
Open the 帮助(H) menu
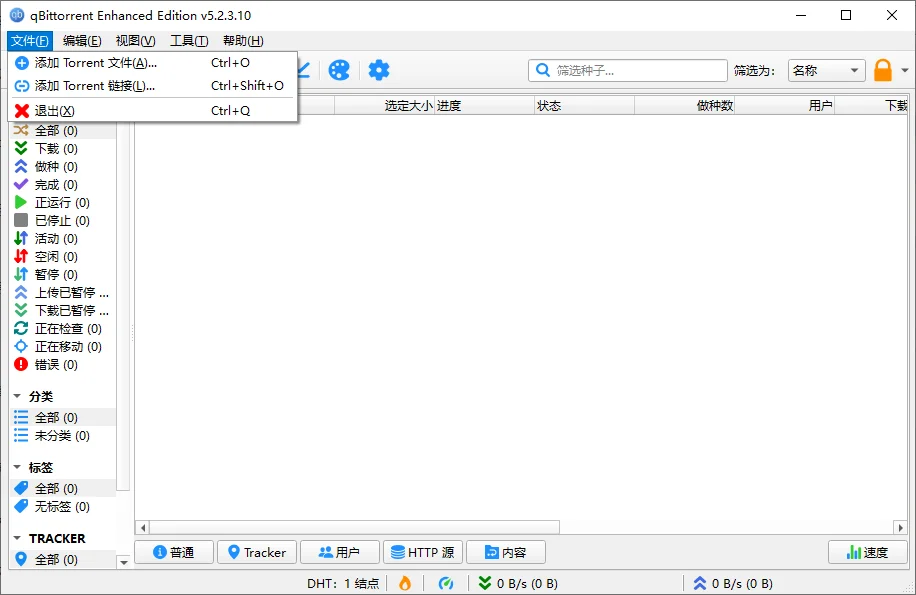tap(243, 41)
